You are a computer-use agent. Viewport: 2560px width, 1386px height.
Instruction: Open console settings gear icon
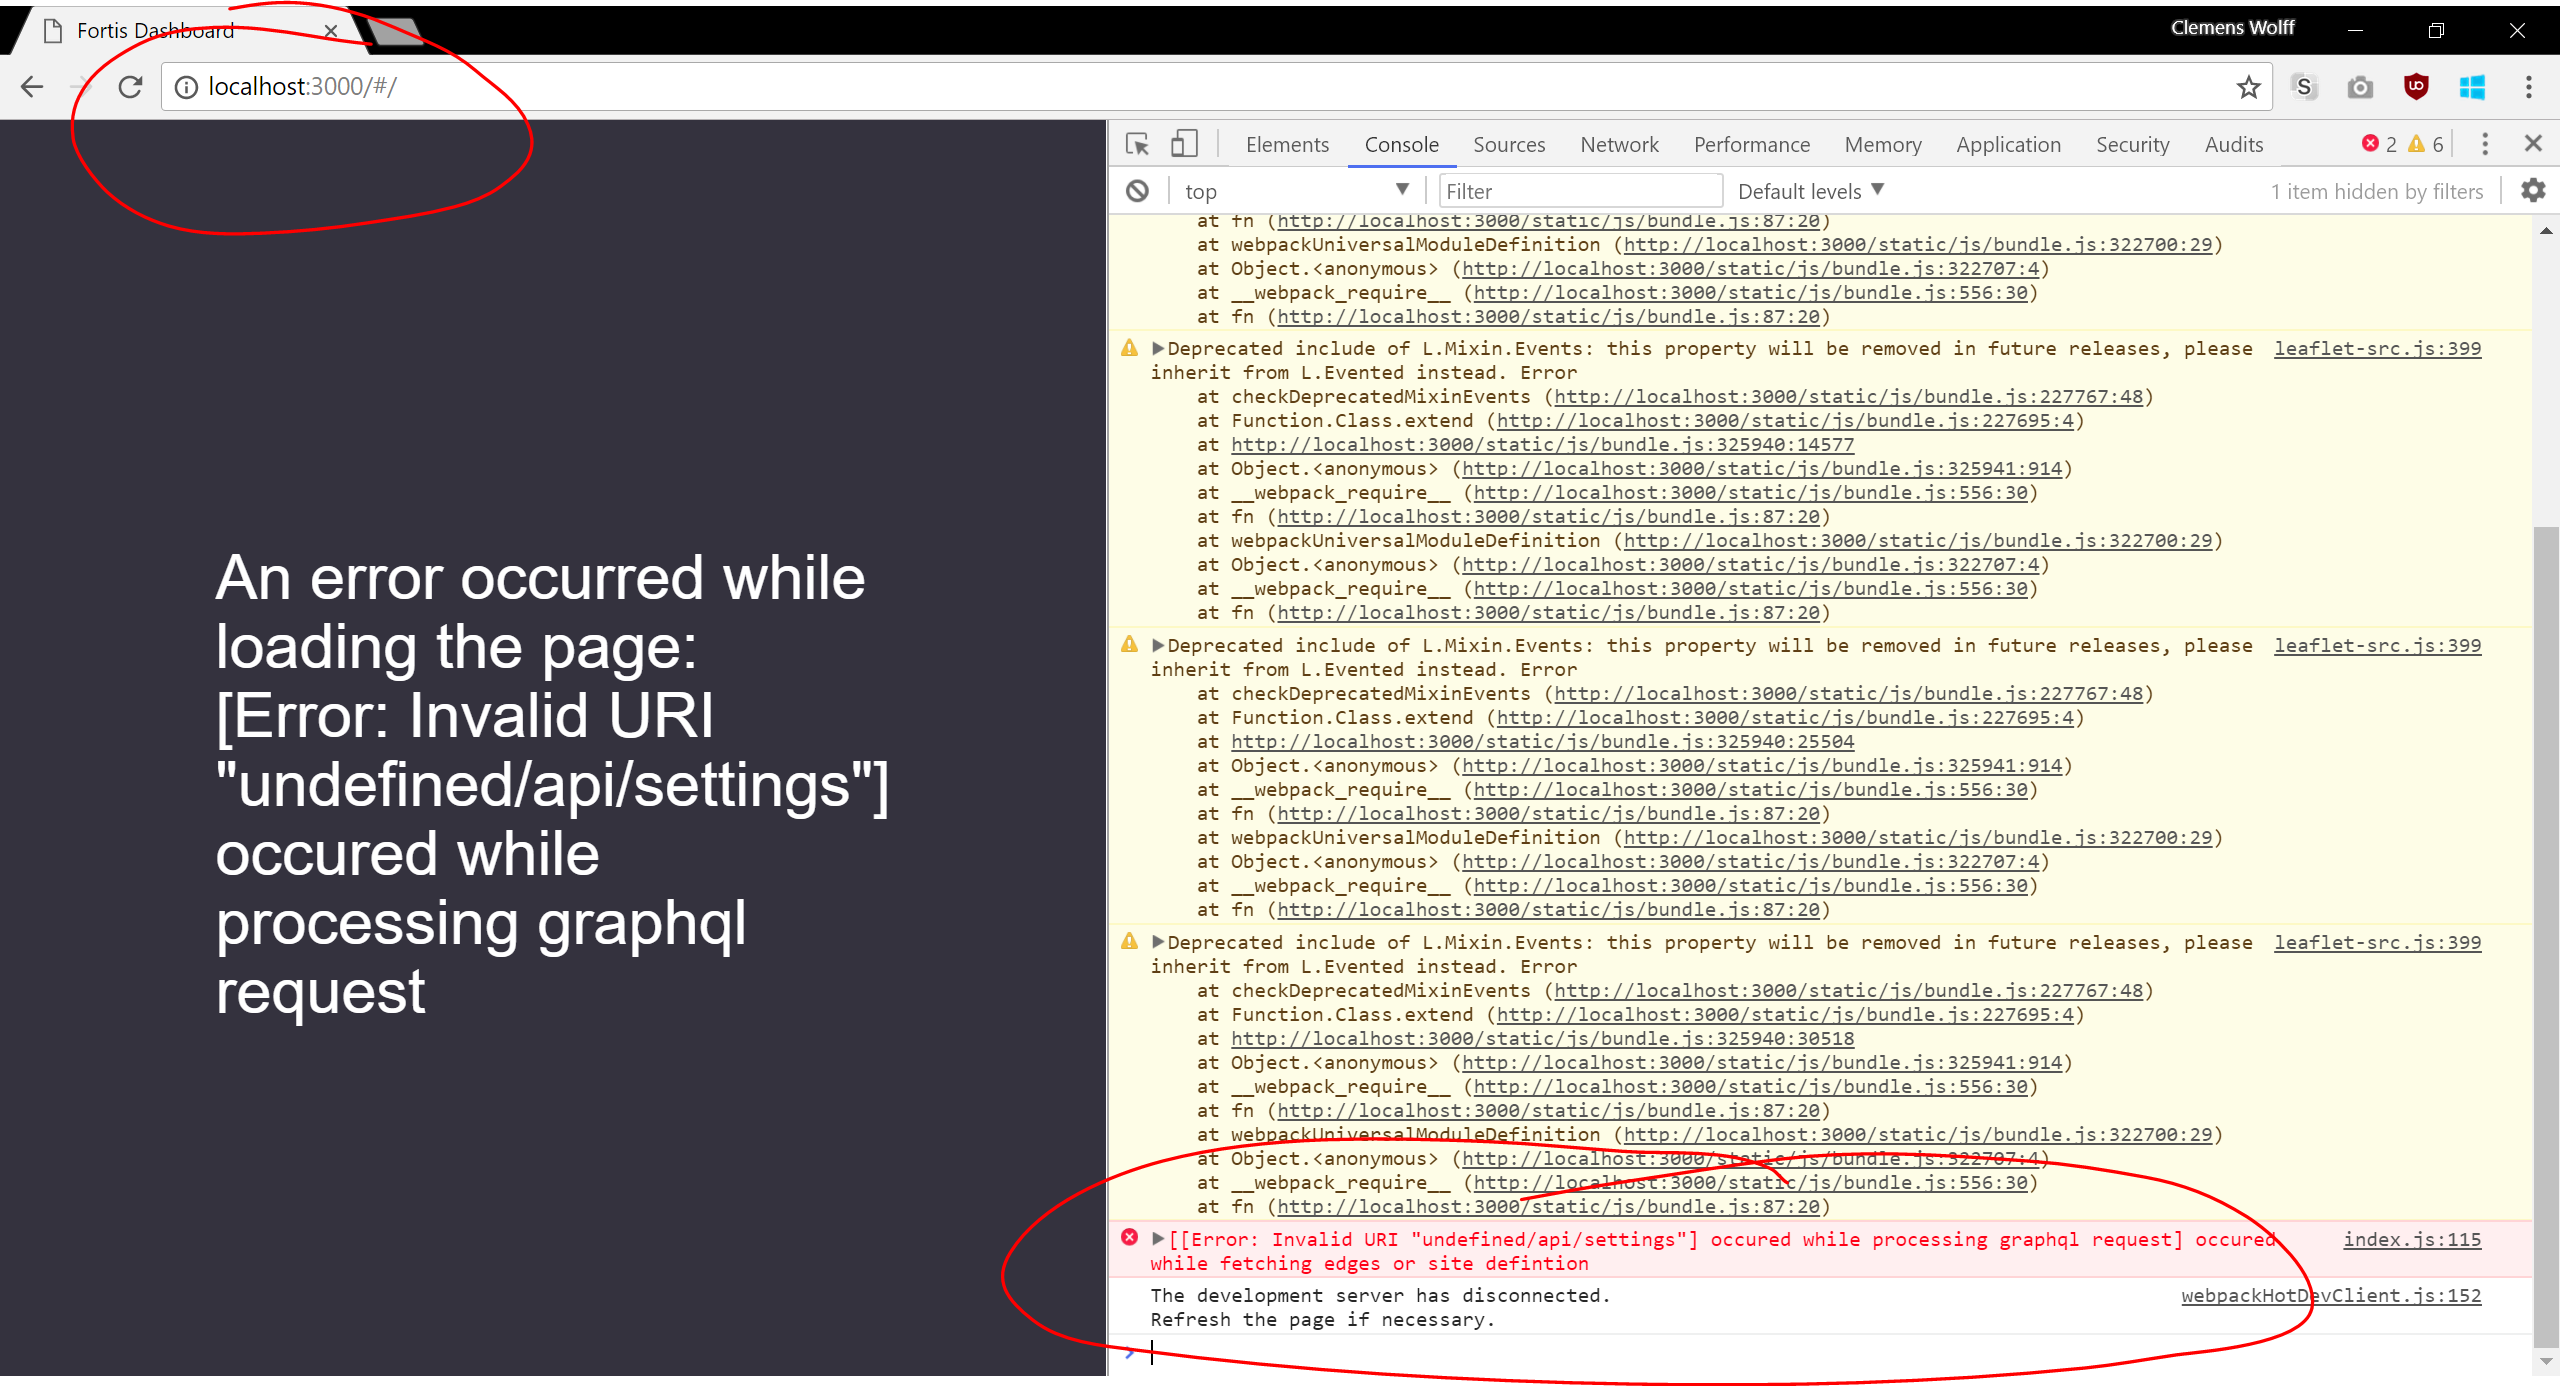pyautogui.click(x=2532, y=190)
